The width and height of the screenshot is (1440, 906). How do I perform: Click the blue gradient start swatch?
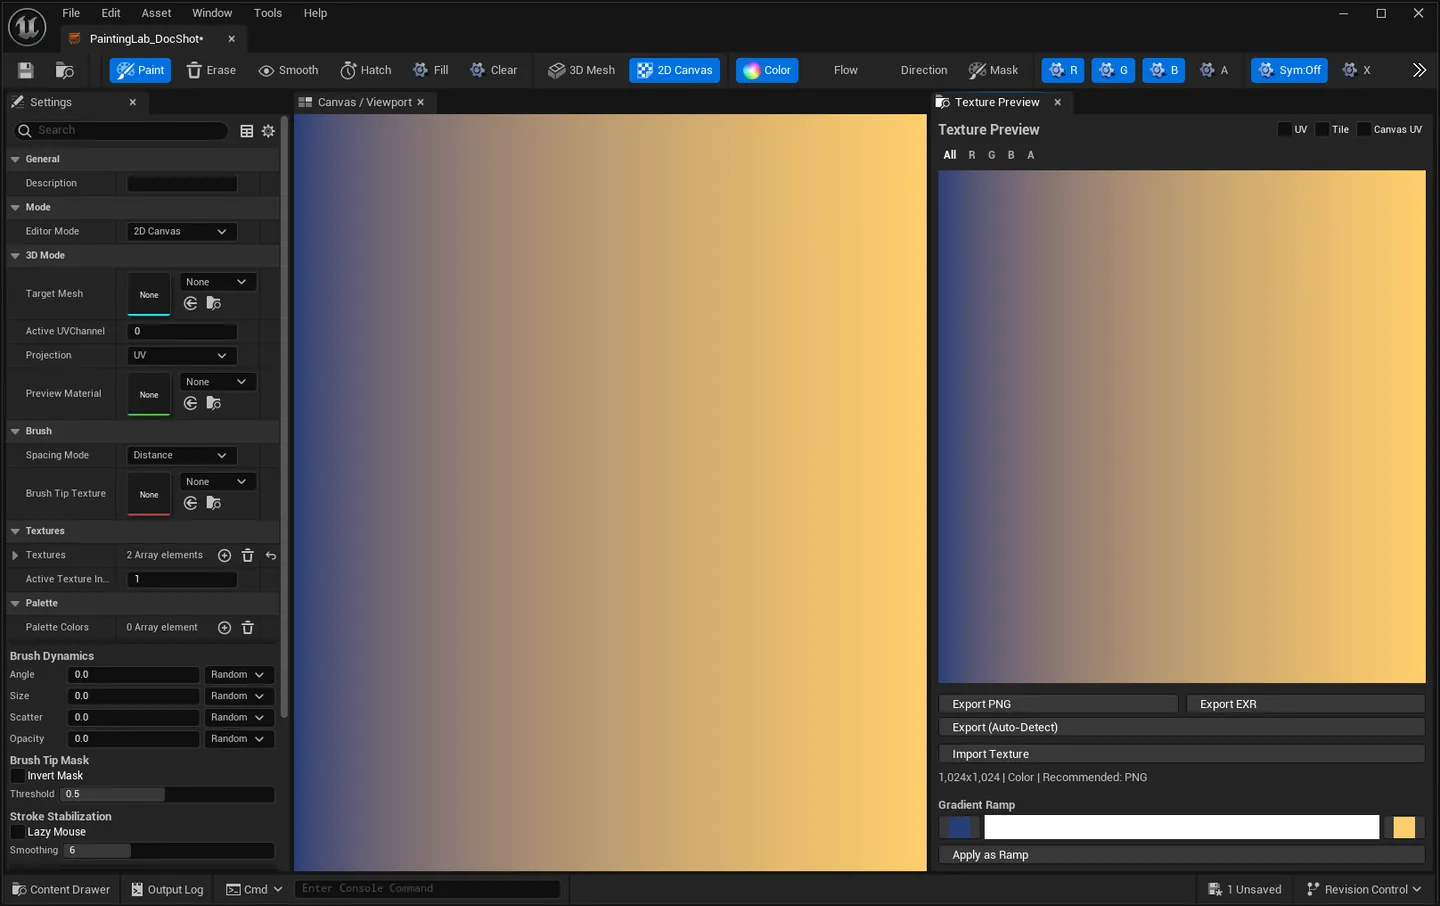(959, 827)
